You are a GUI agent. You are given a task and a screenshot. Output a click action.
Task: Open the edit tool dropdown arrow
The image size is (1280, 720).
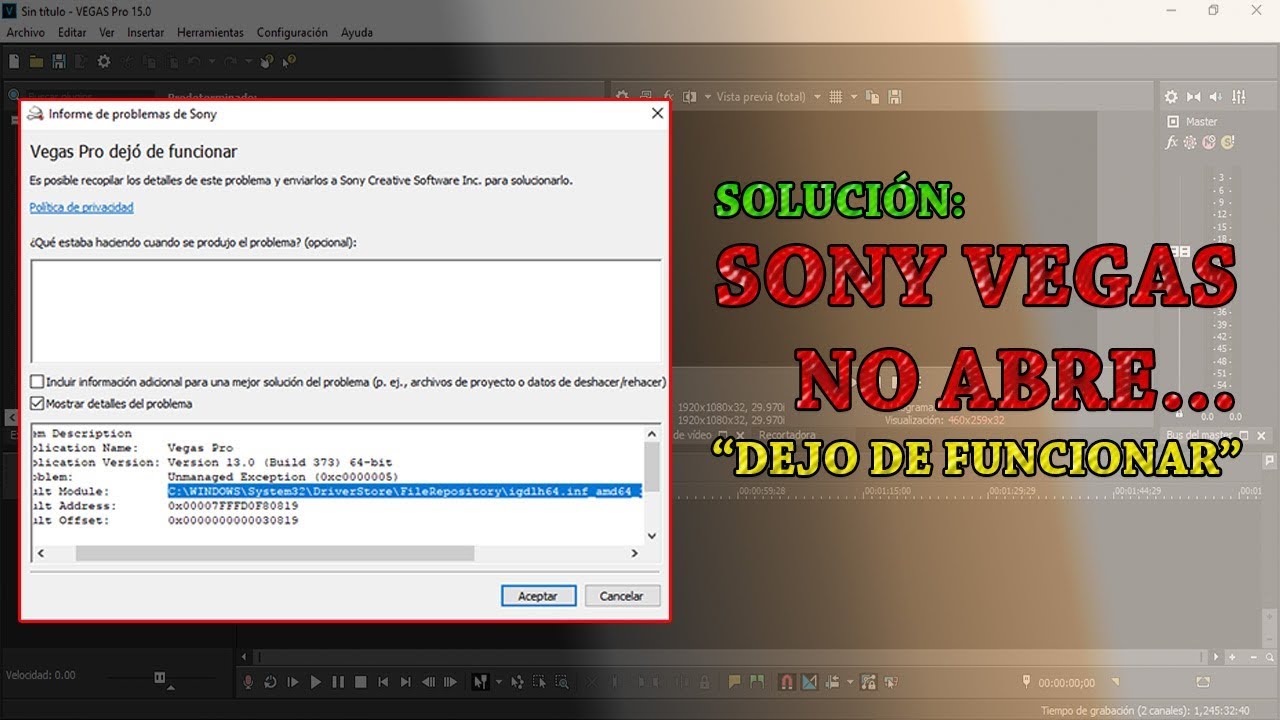pyautogui.click(x=498, y=682)
